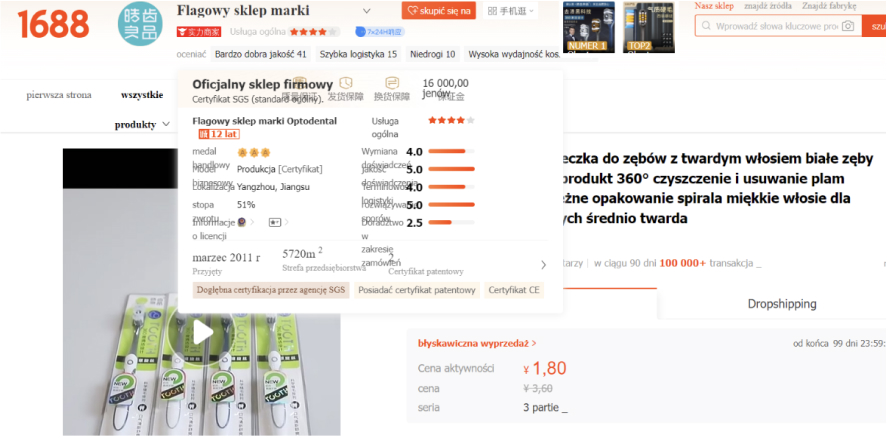Play the toothbrush product video
Screen dimensions: 888x438
203,333
